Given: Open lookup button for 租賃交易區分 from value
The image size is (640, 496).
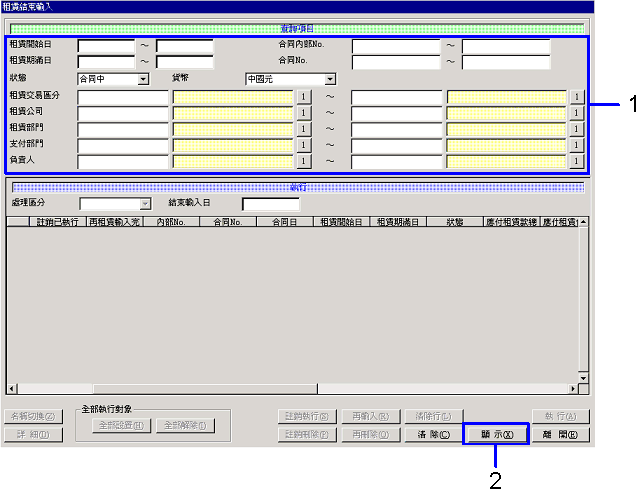Looking at the screenshot, I should coord(304,97).
